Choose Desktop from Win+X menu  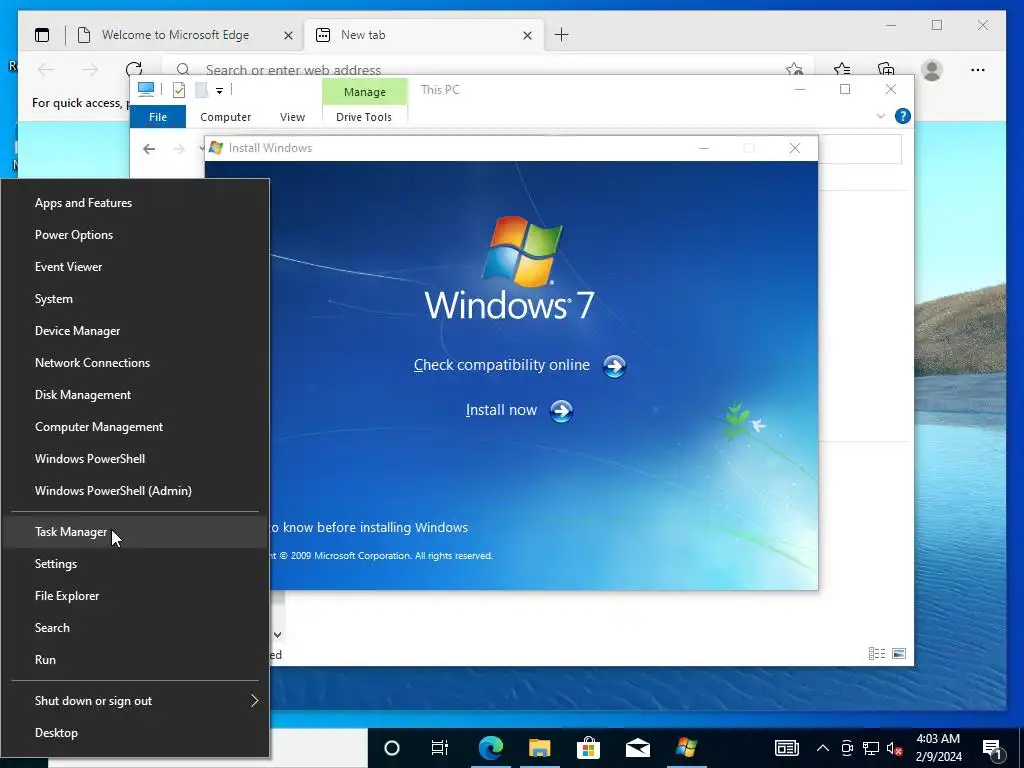(136, 733)
